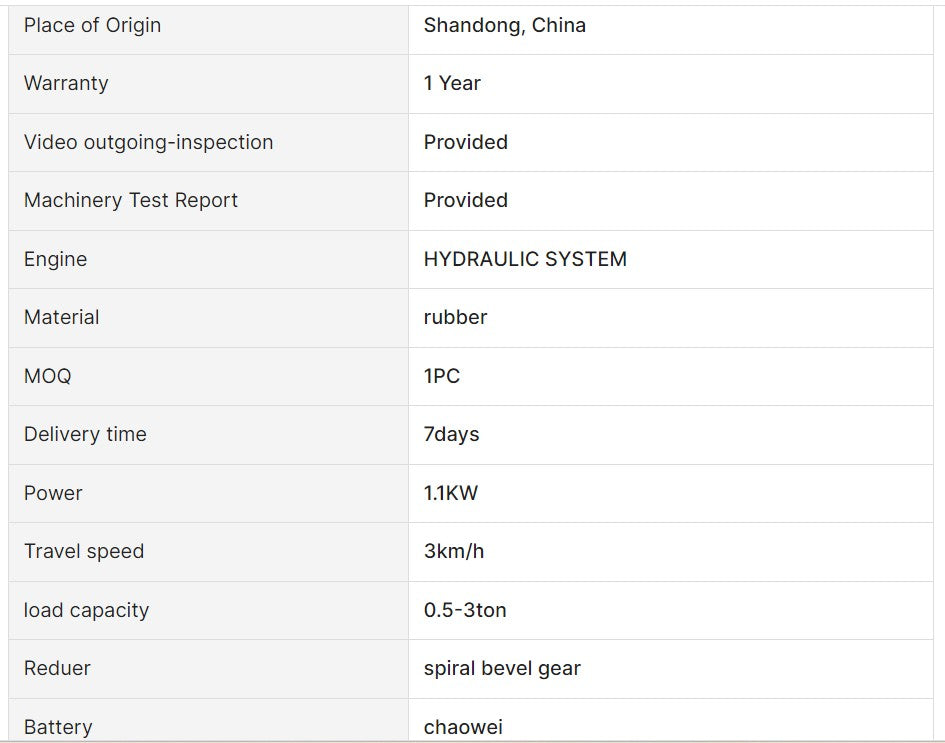Click the 'Video outgoing-inspection' label
This screenshot has height=743, width=945.
pyautogui.click(x=148, y=142)
